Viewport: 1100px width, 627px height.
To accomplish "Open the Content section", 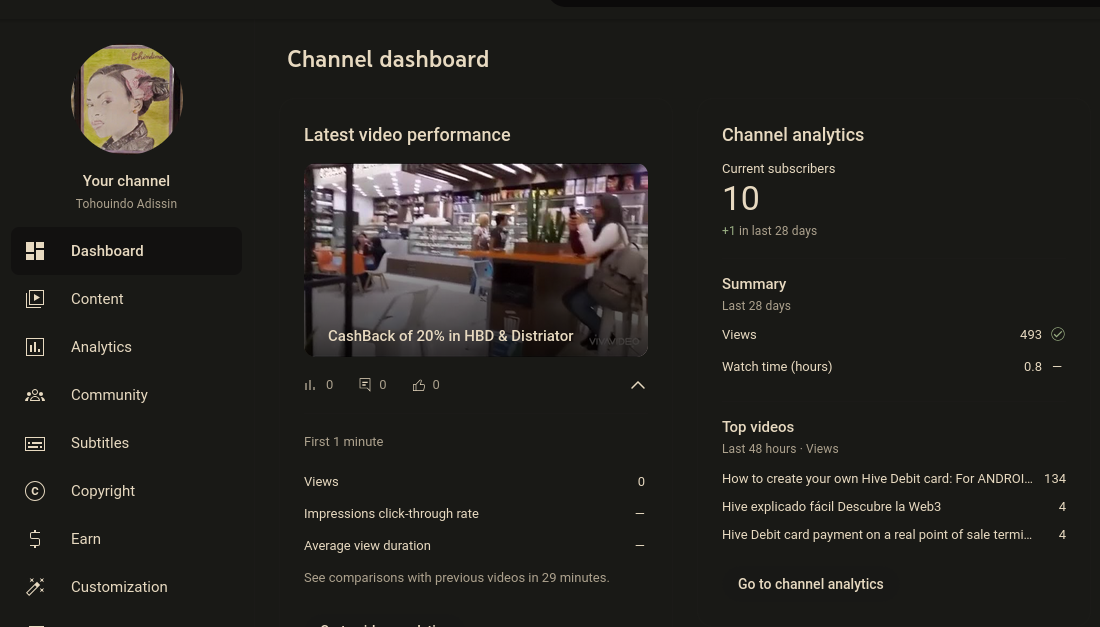I will click(x=126, y=299).
